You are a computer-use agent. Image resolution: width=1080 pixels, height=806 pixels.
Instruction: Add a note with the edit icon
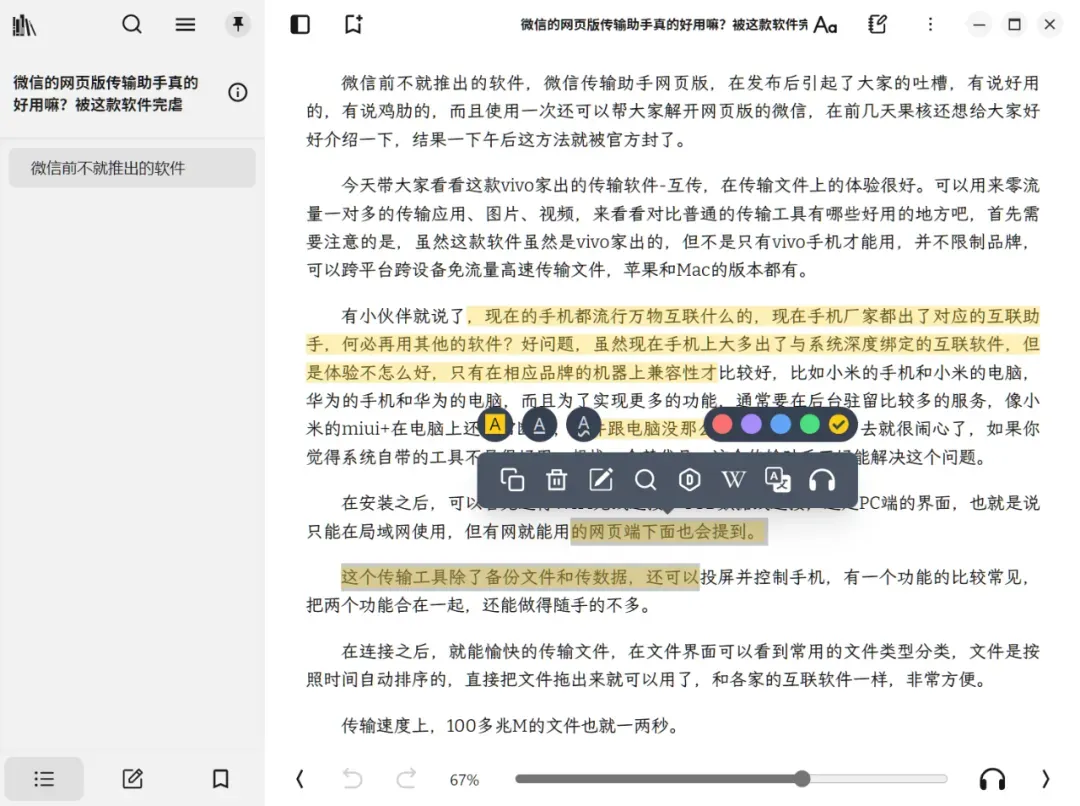(601, 479)
